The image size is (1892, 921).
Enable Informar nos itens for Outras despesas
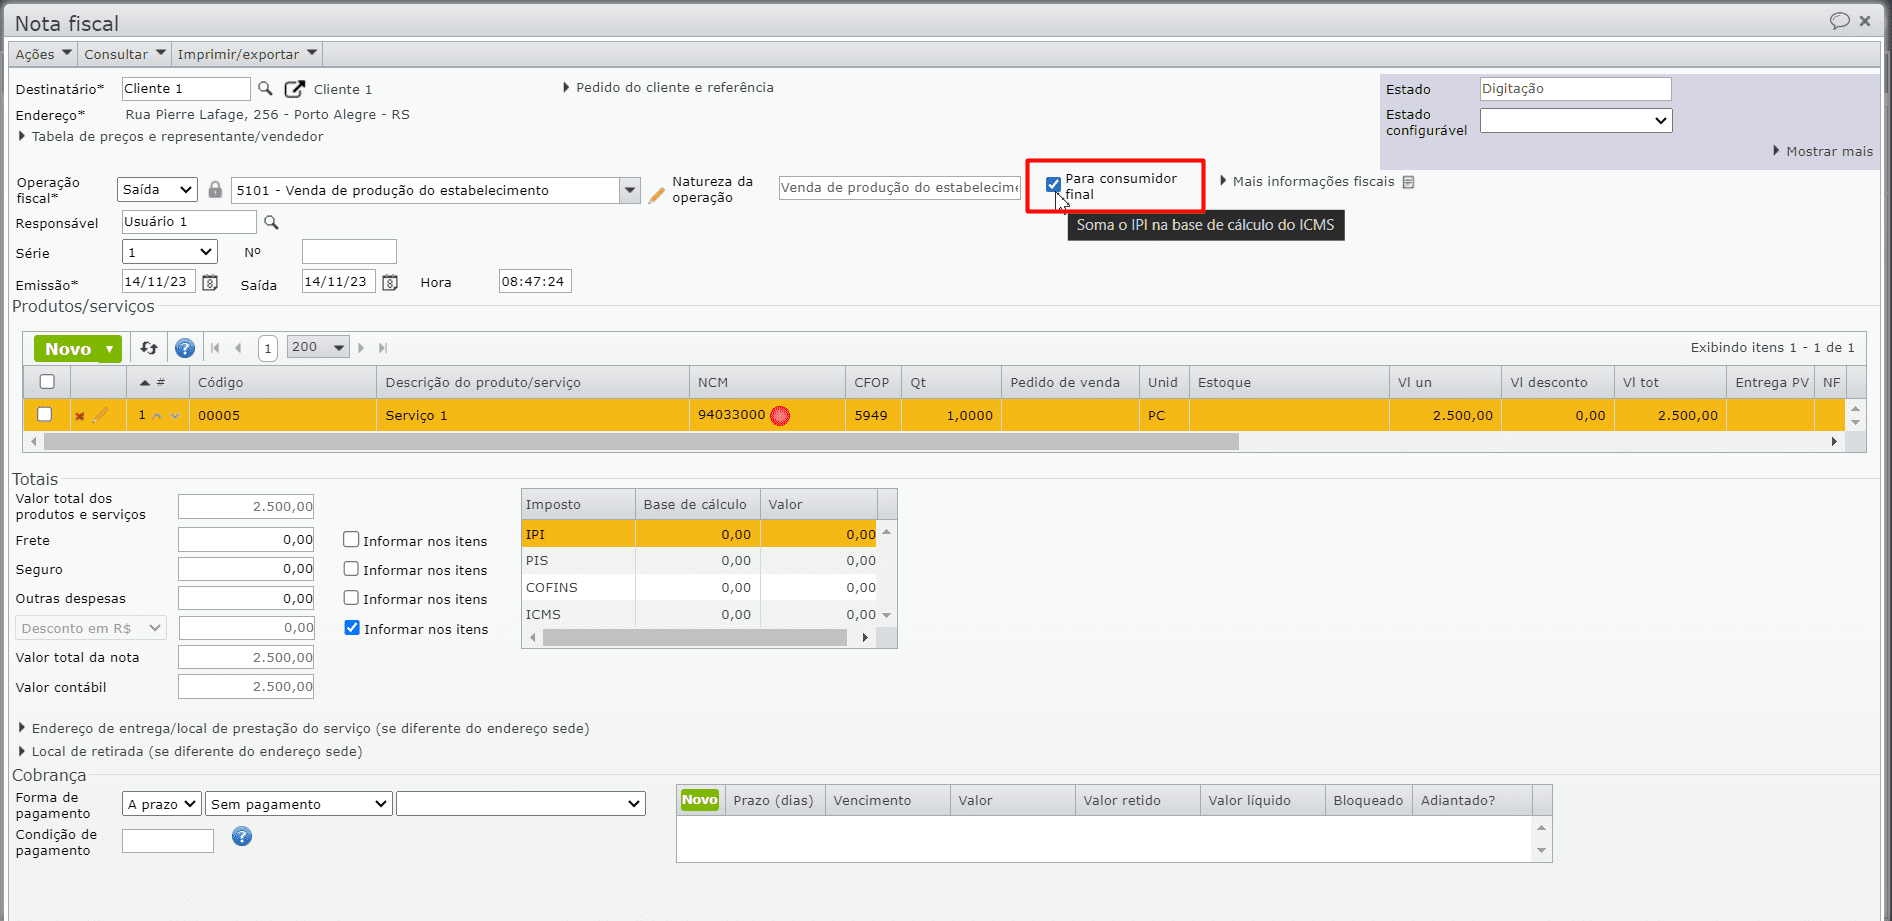click(351, 597)
